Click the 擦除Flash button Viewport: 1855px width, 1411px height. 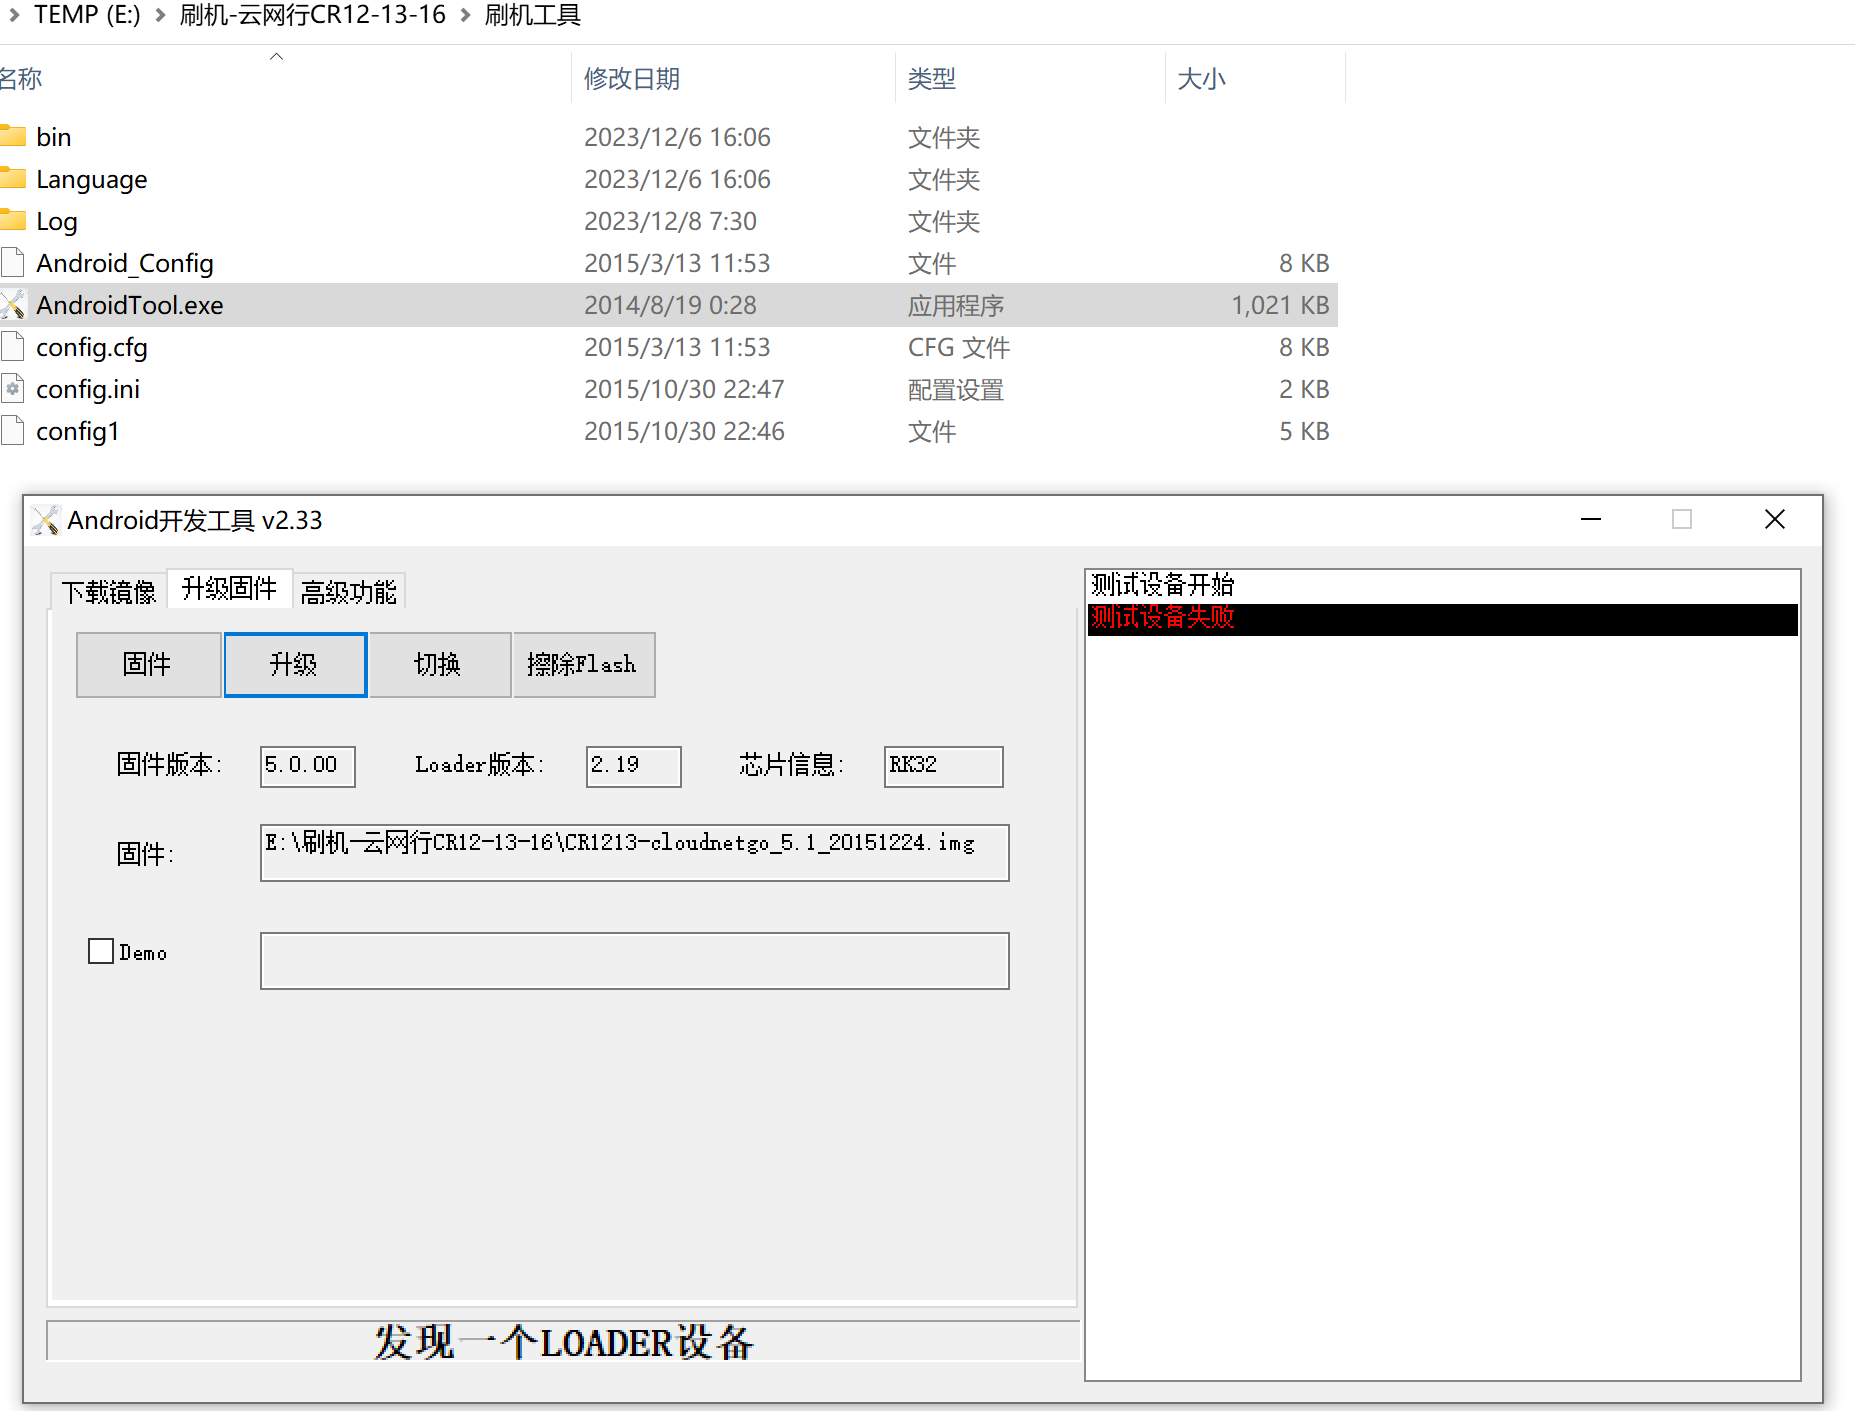[x=584, y=664]
